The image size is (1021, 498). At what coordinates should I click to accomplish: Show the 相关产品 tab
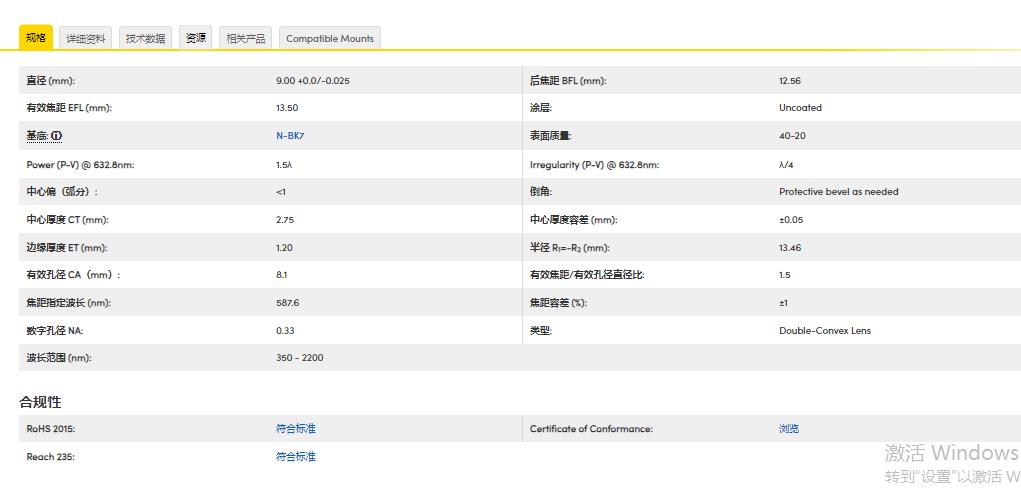point(246,39)
